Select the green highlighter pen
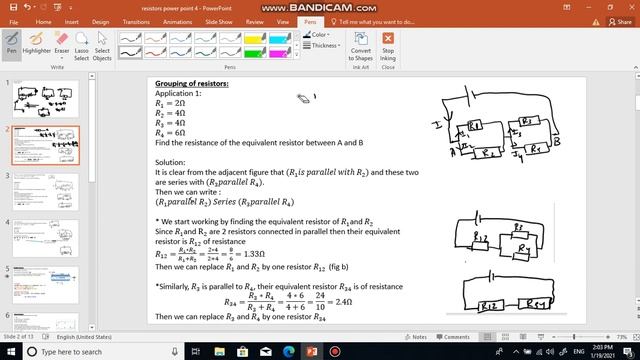640x360 pixels. 255,52
